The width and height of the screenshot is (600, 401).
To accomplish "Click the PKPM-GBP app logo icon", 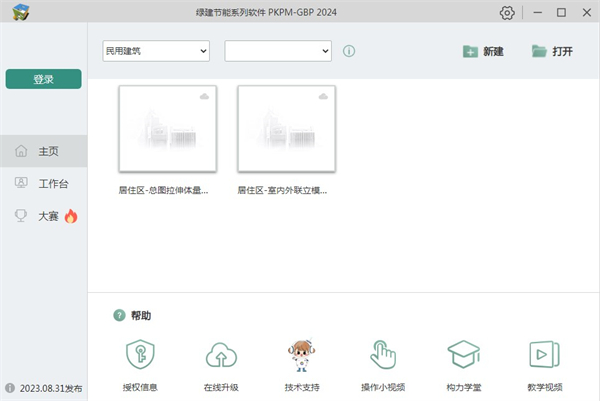I will [20, 12].
